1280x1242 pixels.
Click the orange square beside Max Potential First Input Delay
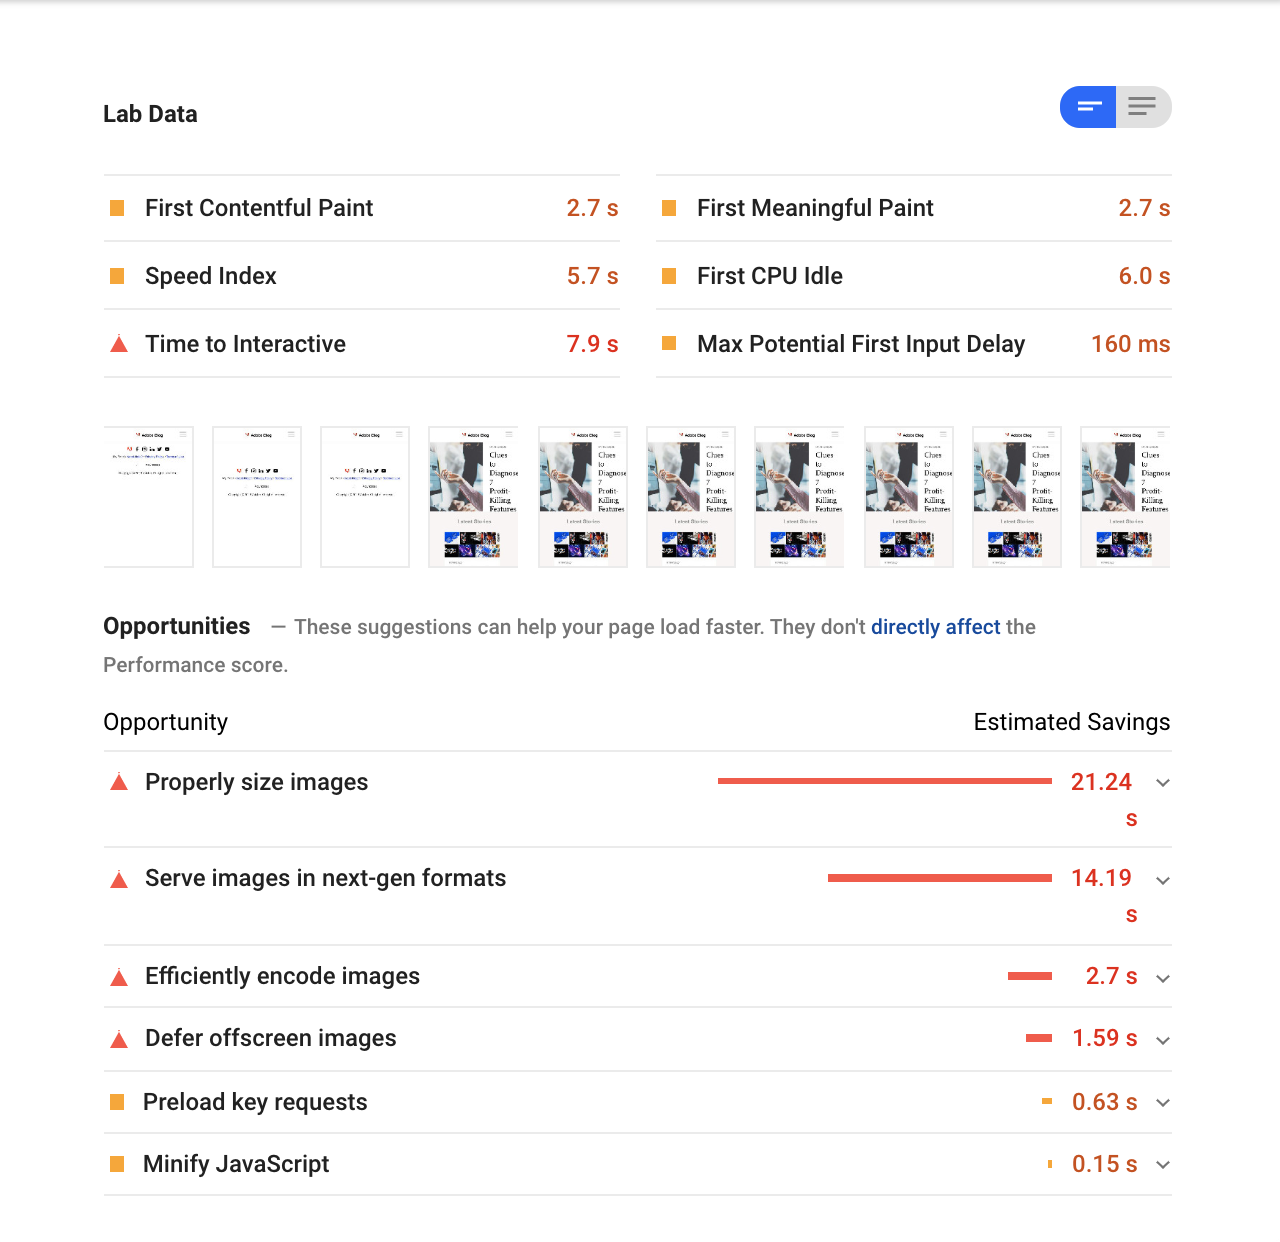[x=669, y=344]
